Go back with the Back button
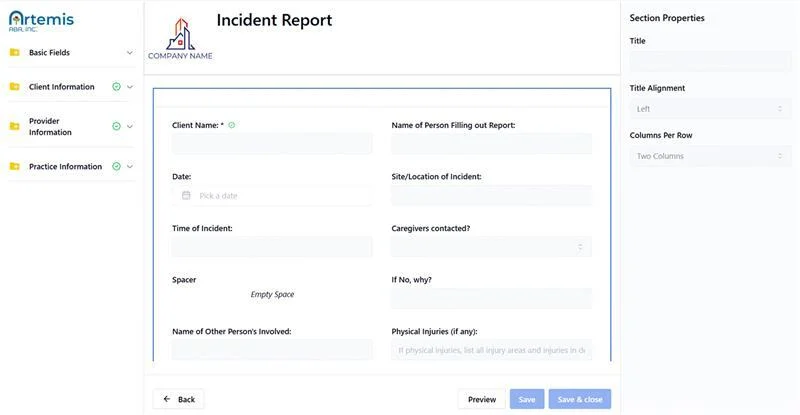This screenshot has height=415, width=800. tap(179, 399)
